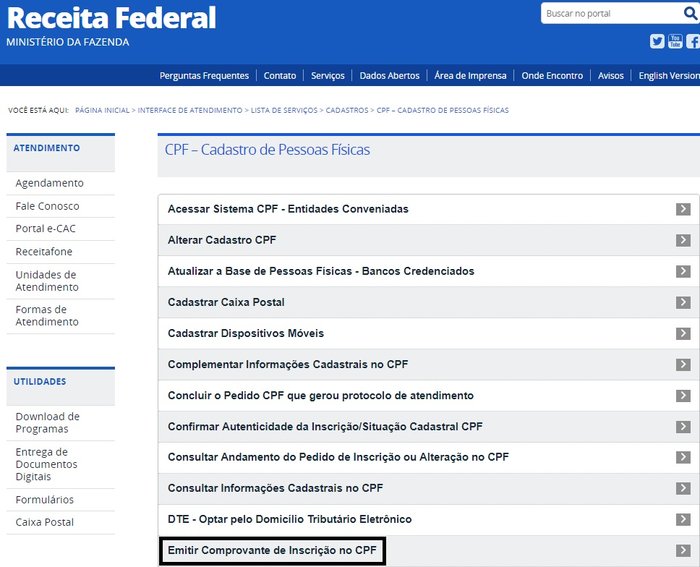Go to Interface de Atendimento breadcrumb
The image size is (700, 567).
pyautogui.click(x=190, y=110)
